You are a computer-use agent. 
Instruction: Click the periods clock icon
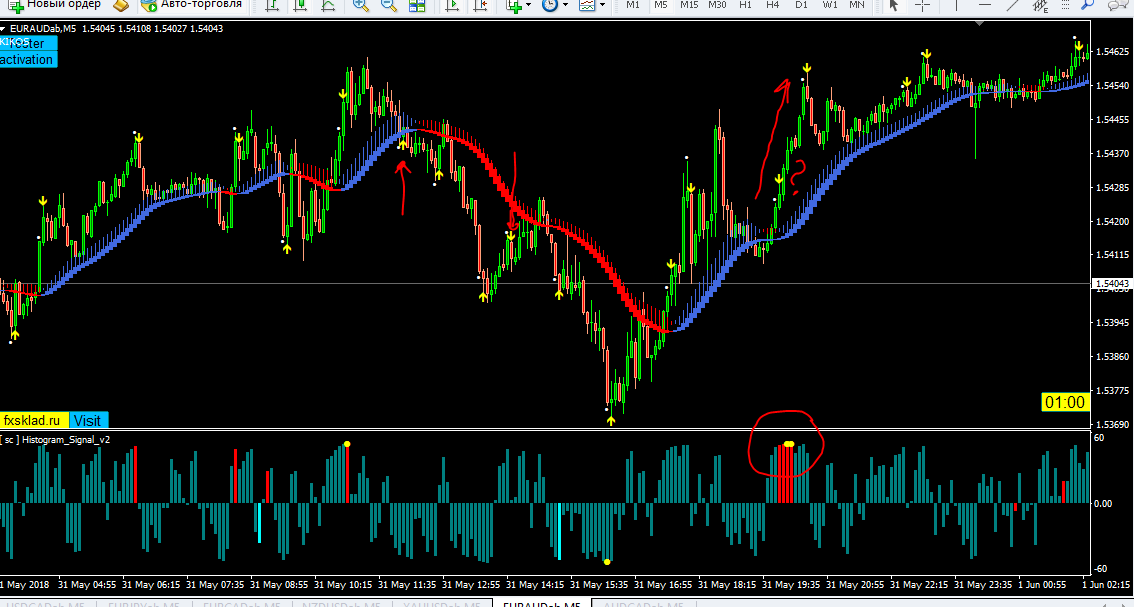[x=550, y=5]
